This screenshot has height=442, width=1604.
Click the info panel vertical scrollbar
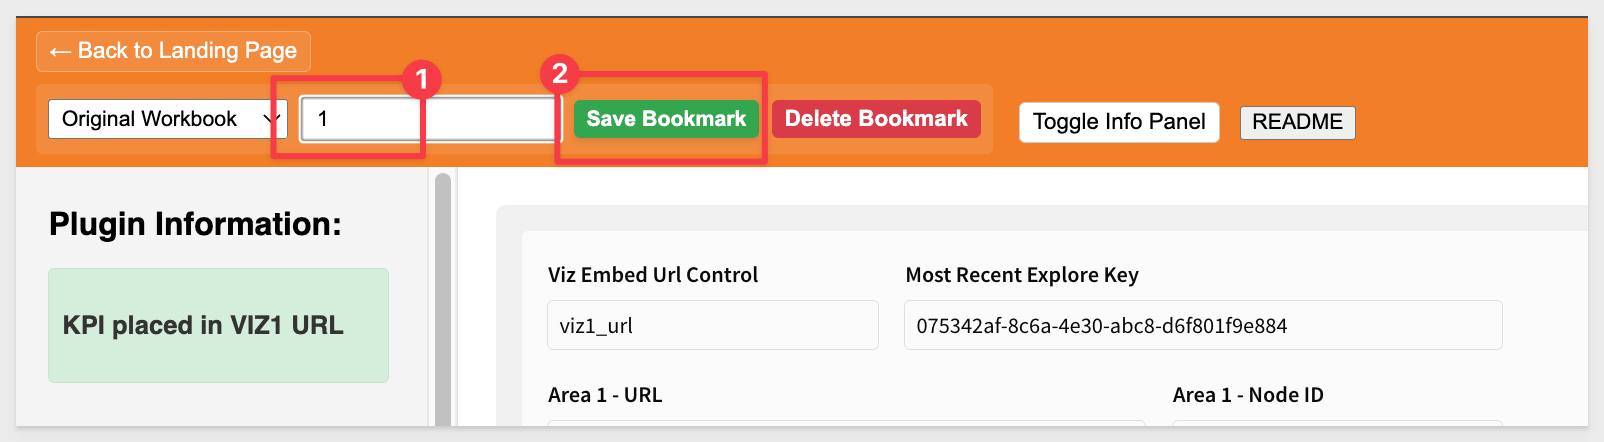[x=443, y=300]
